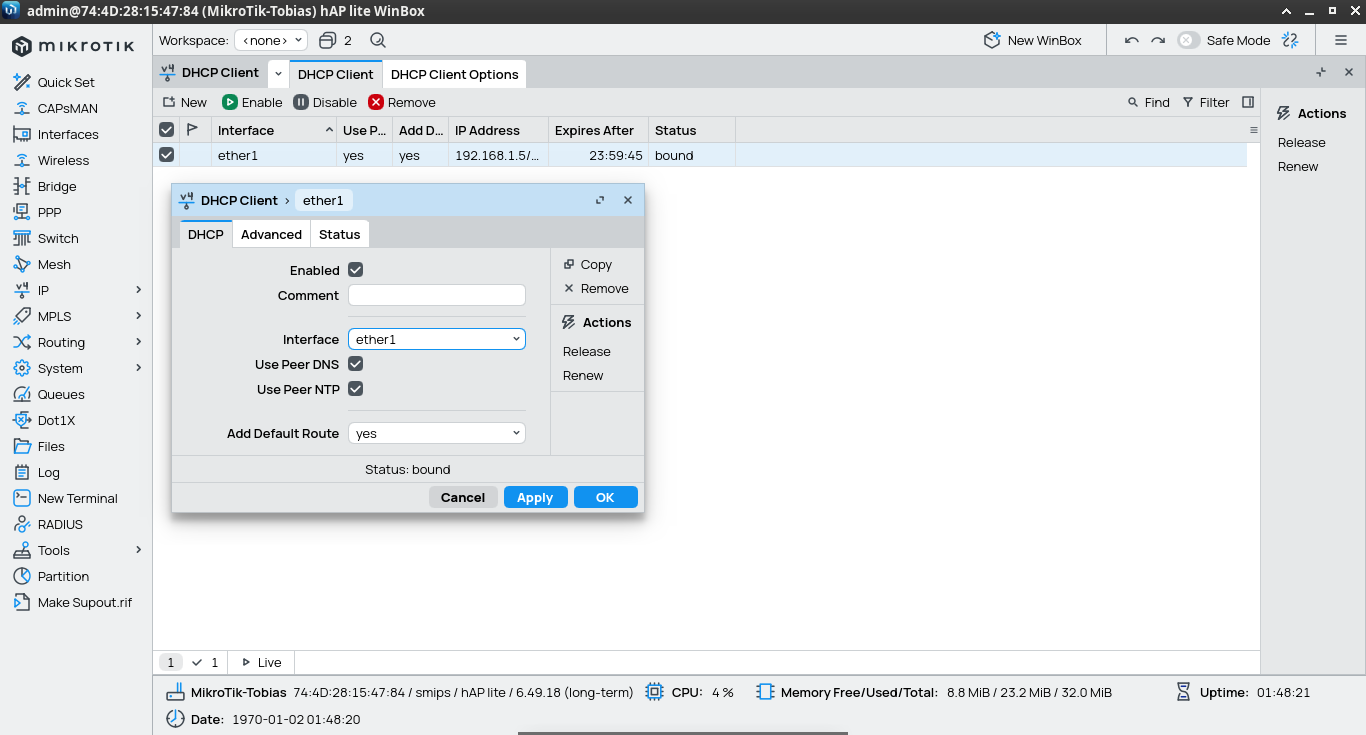The image size is (1366, 735).
Task: Open the Workspace selector dropdown
Action: tap(270, 40)
